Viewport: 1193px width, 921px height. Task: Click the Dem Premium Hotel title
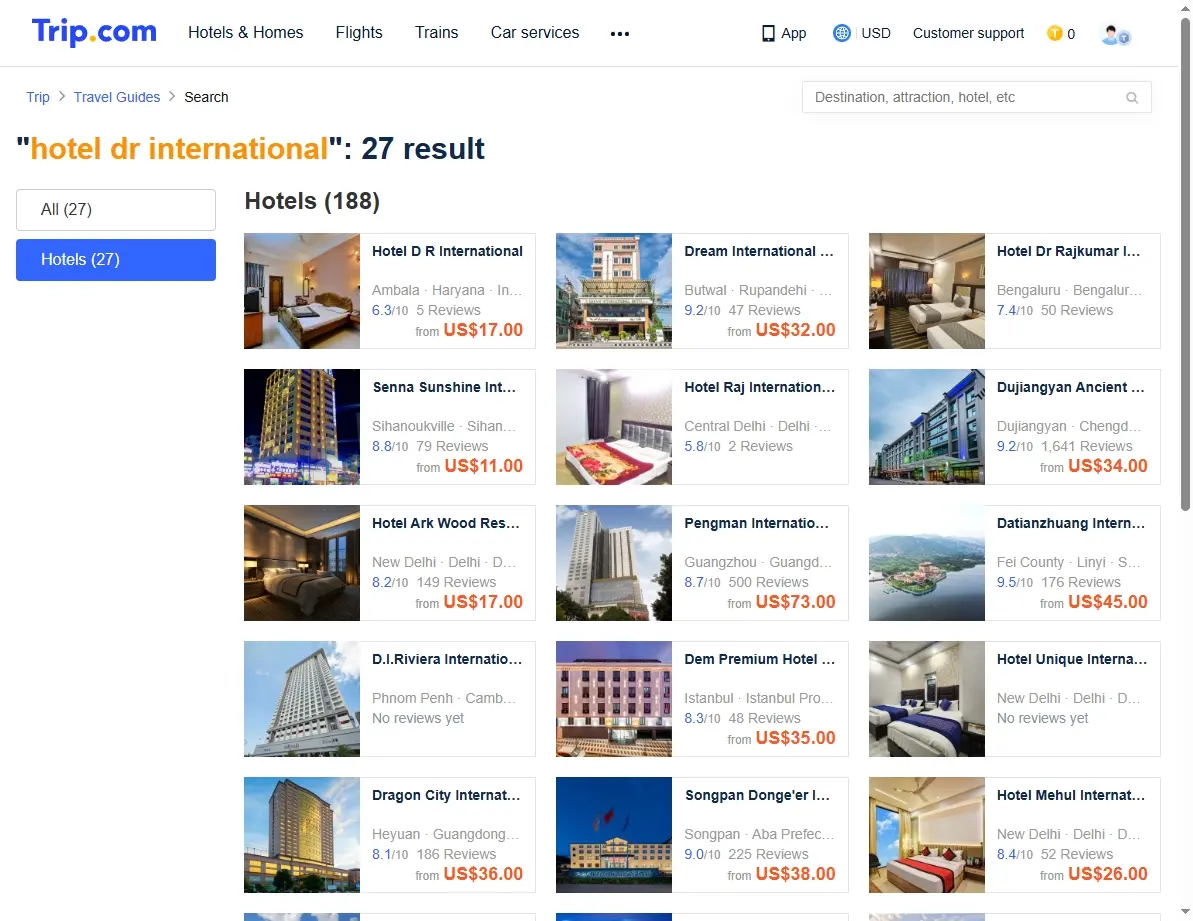[x=759, y=660]
